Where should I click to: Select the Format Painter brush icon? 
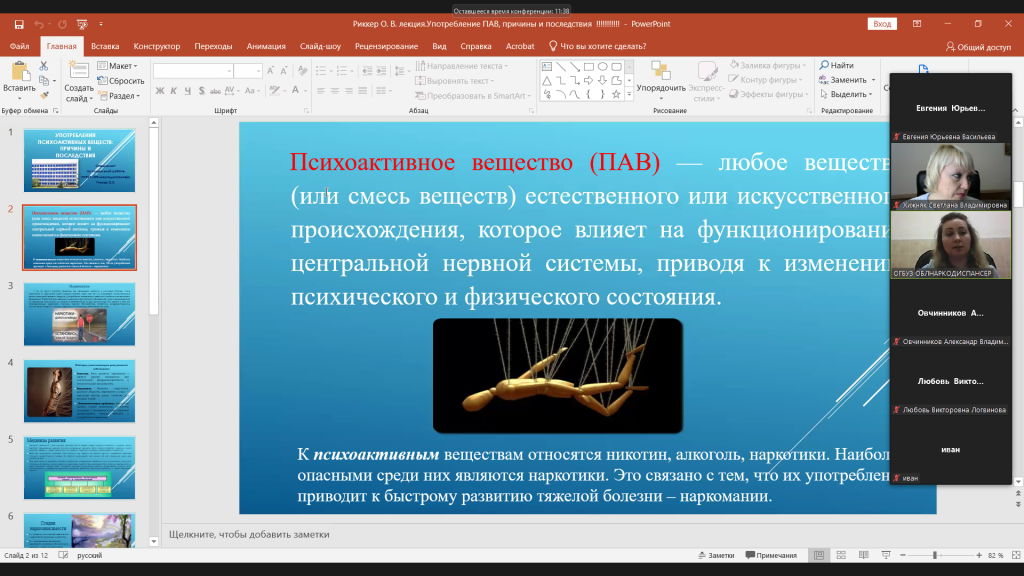coord(44,95)
